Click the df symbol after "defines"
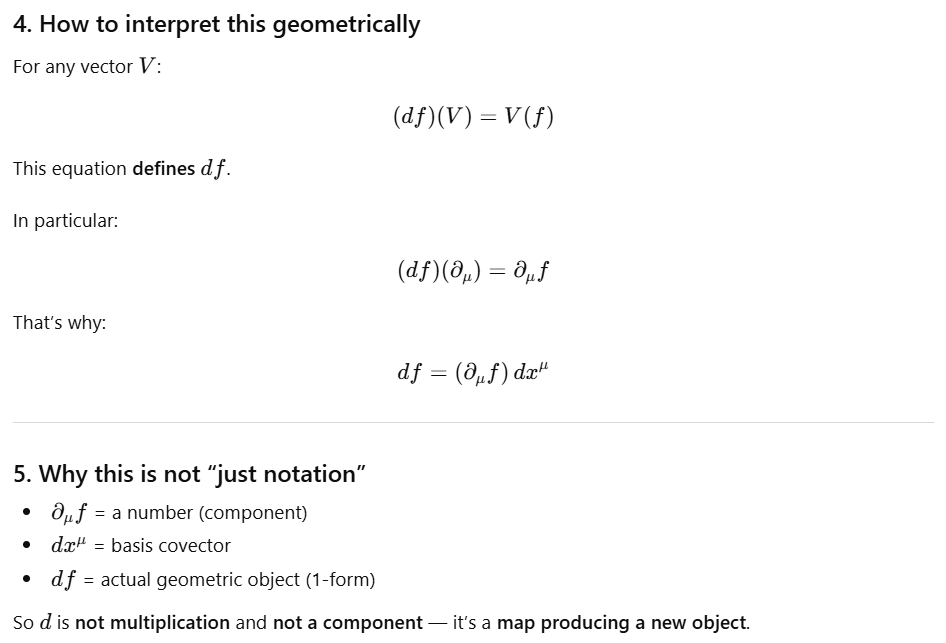Viewport: 946px width, 643px height. 213,169
